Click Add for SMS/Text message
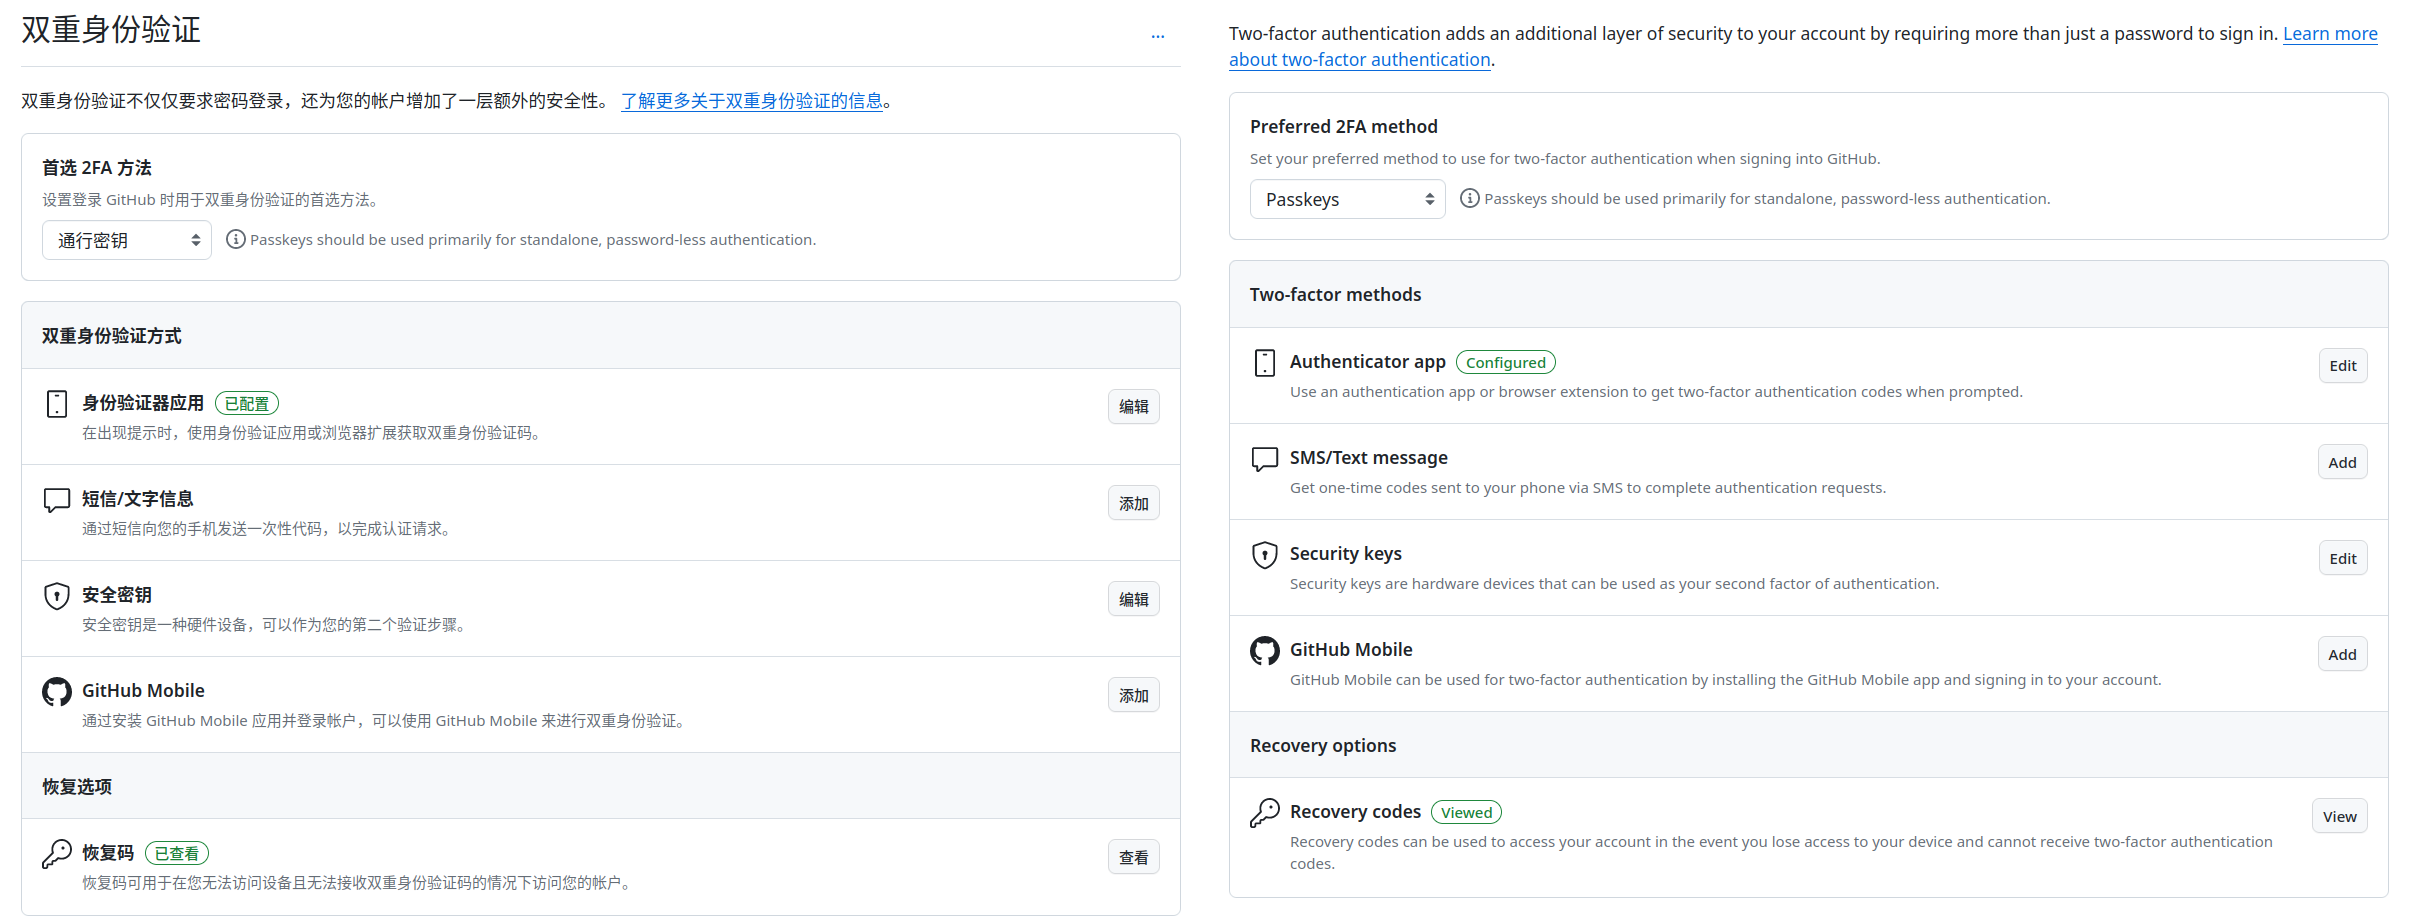 pyautogui.click(x=2343, y=462)
